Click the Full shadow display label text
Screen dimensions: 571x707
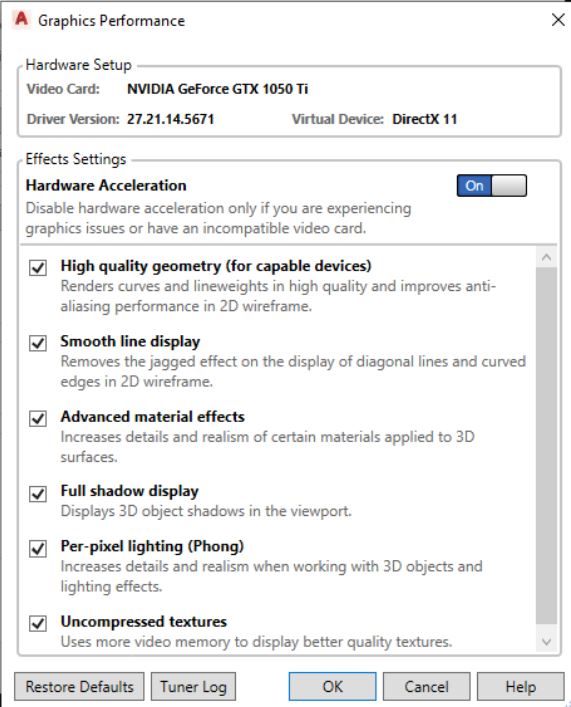tap(129, 491)
